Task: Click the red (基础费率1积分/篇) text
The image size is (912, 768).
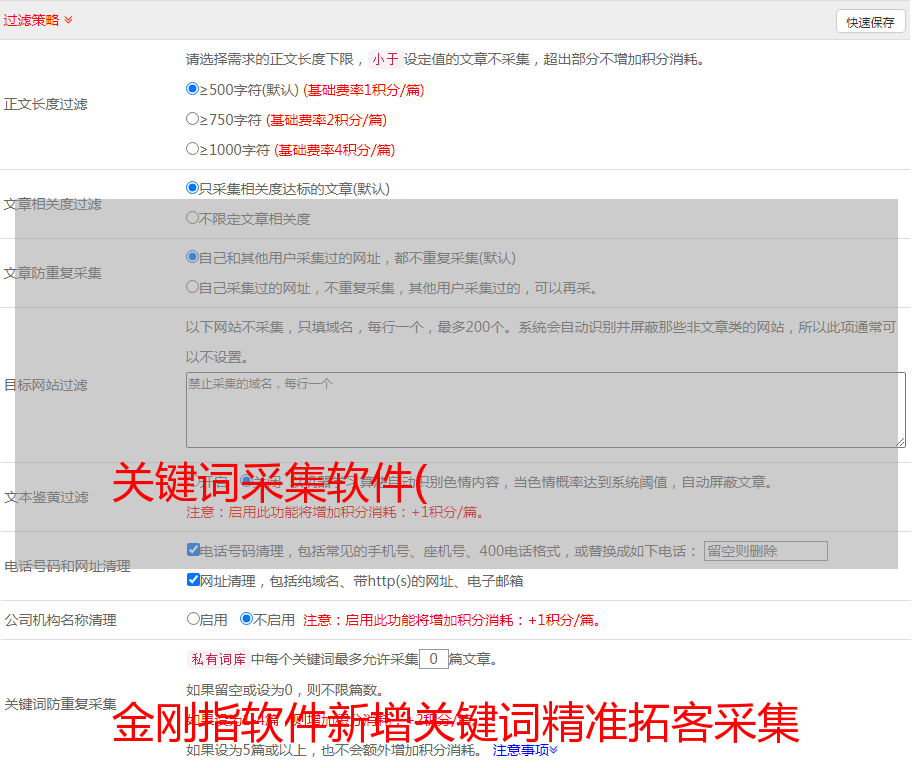Action: click(364, 90)
